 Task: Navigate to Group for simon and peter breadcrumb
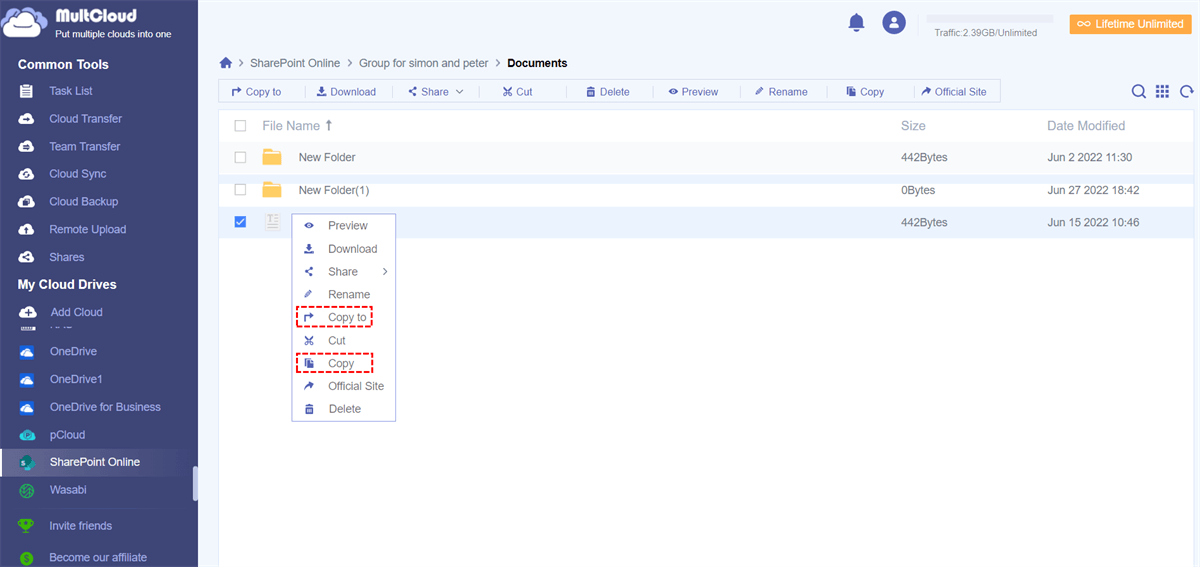(424, 63)
